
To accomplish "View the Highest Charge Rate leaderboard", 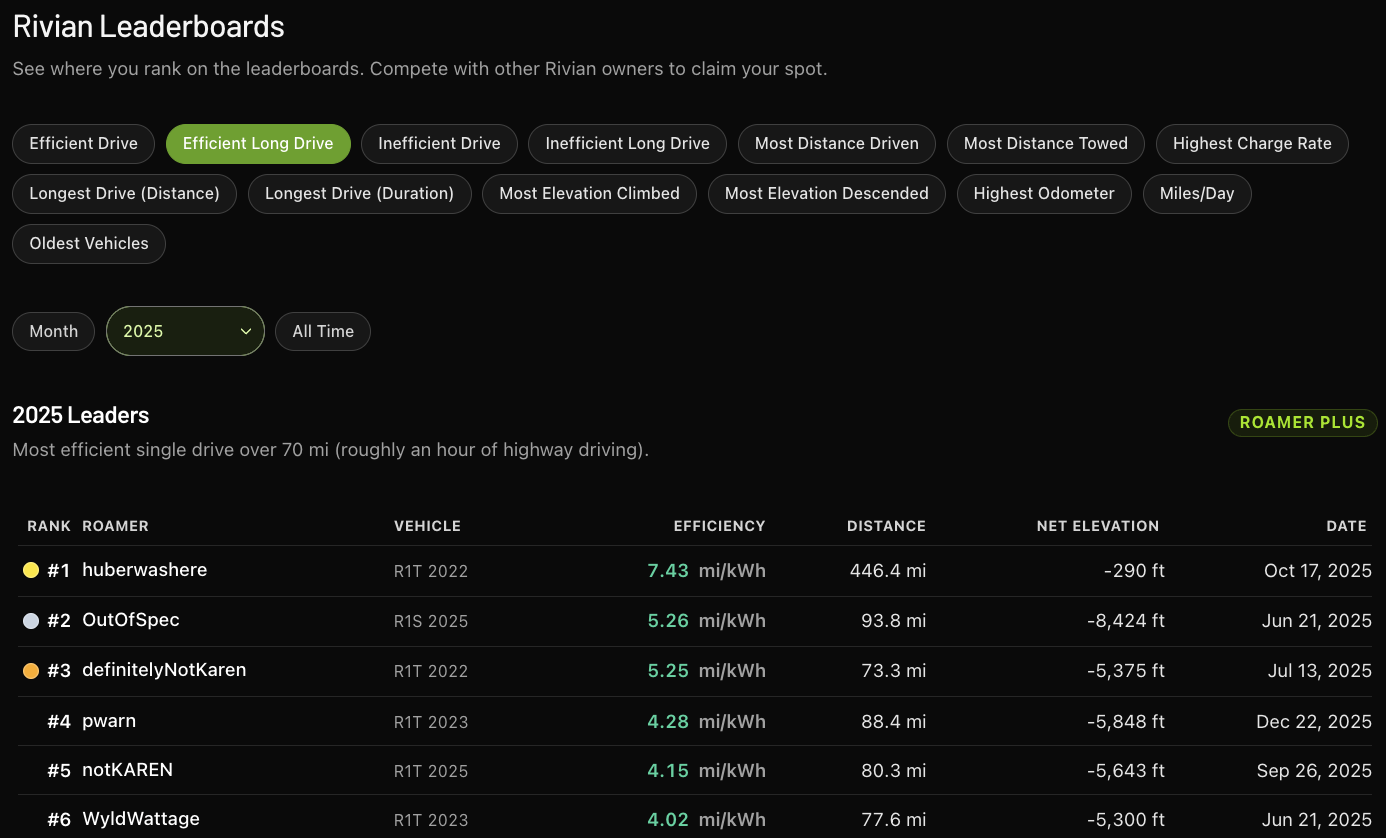I will (x=1252, y=143).
